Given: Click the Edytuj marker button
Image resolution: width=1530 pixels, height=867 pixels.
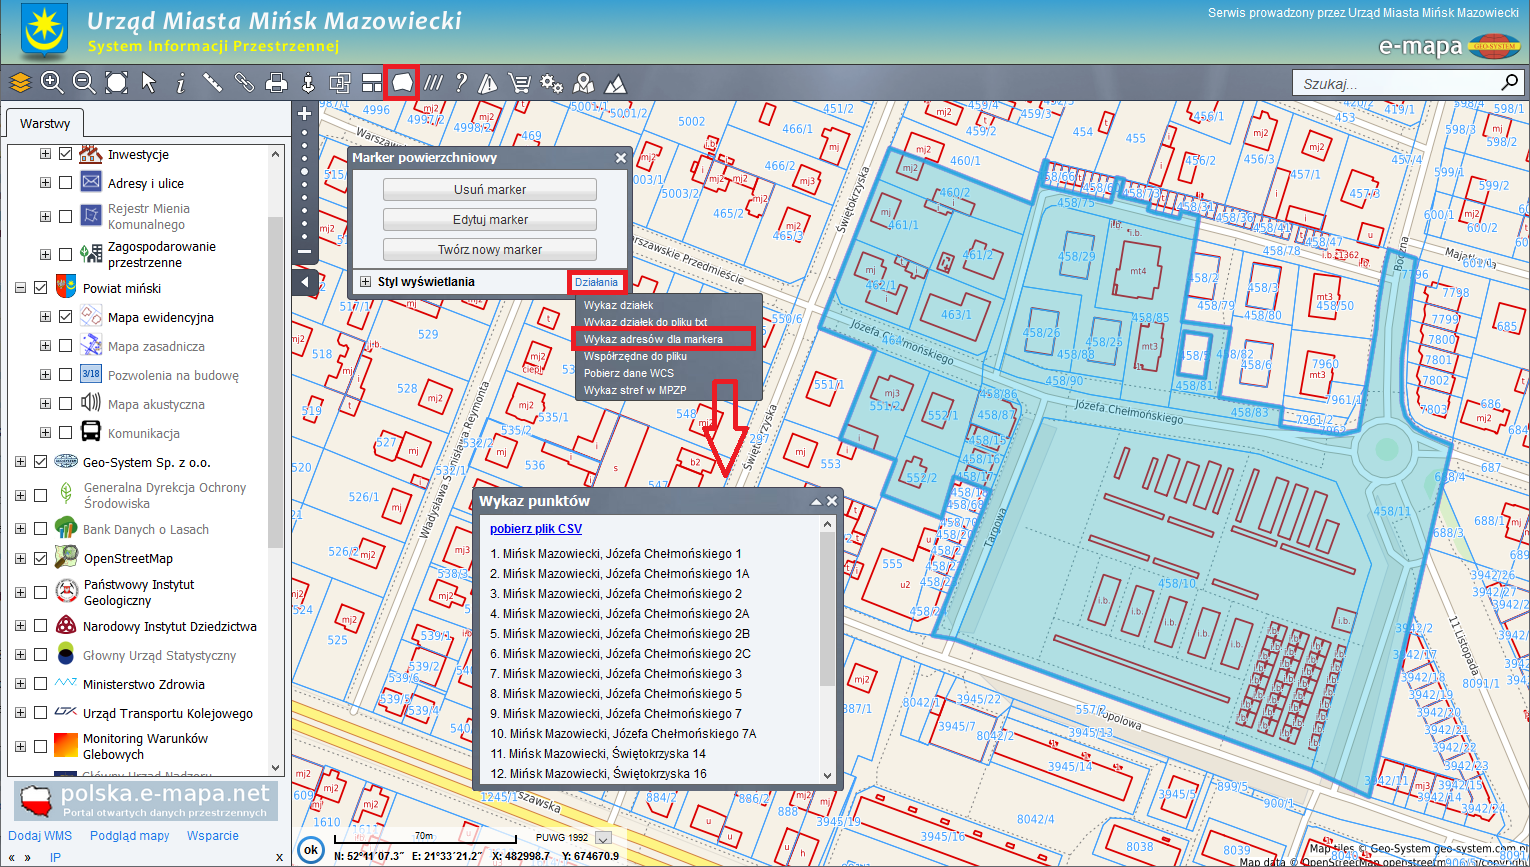Looking at the screenshot, I should (490, 220).
